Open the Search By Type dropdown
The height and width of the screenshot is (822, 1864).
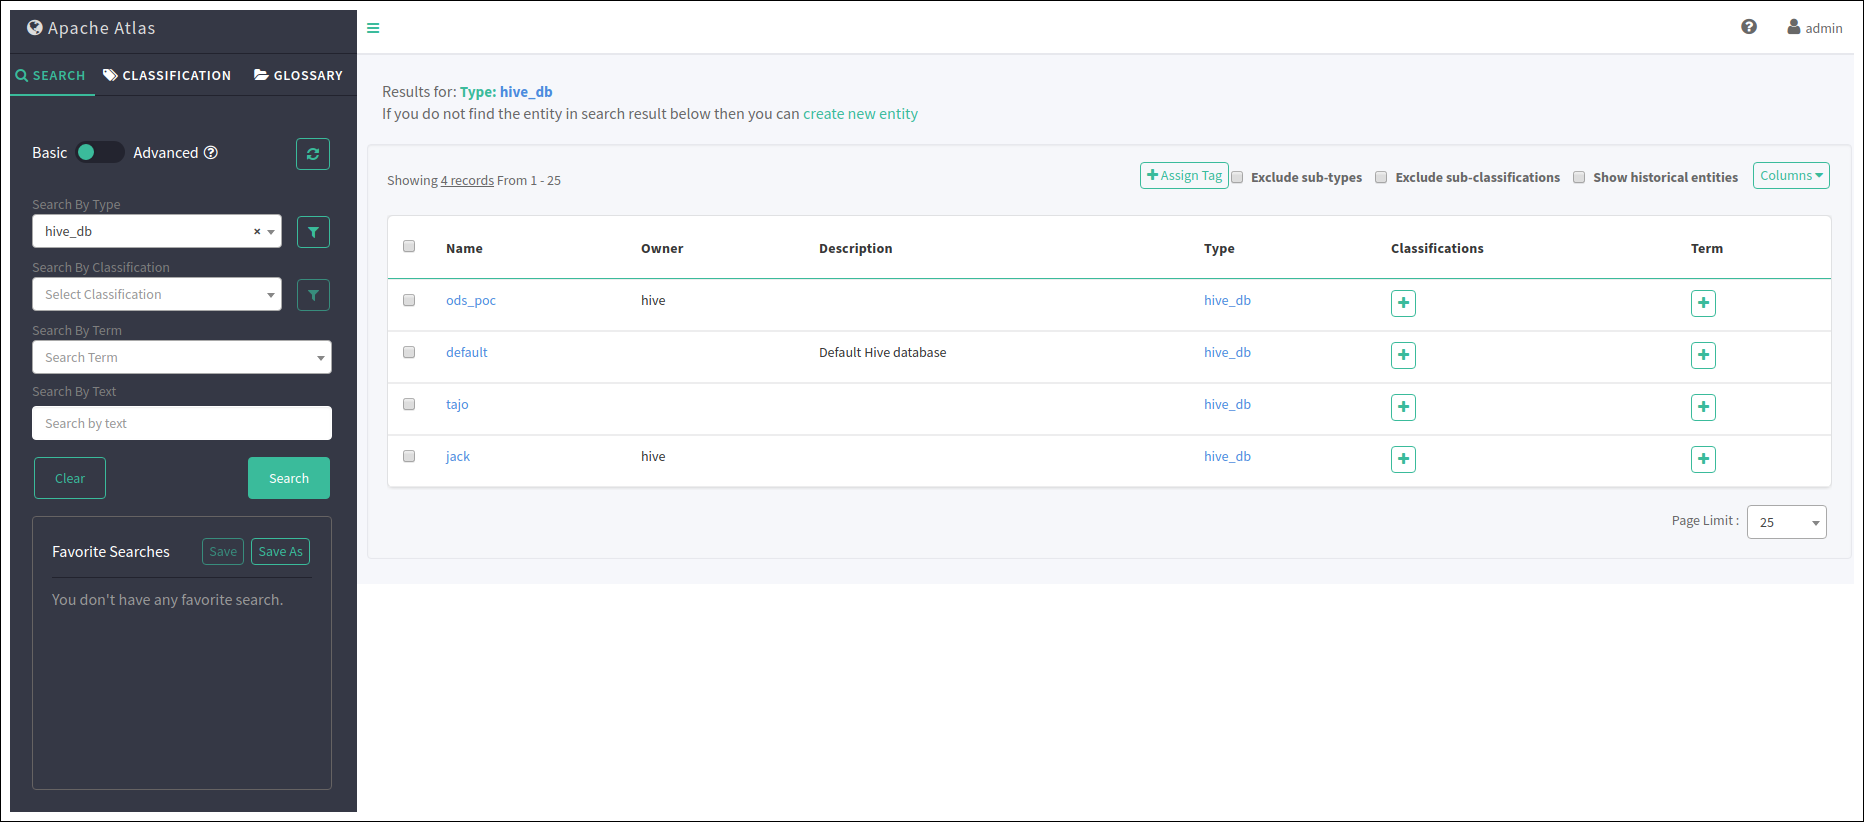pyautogui.click(x=157, y=231)
